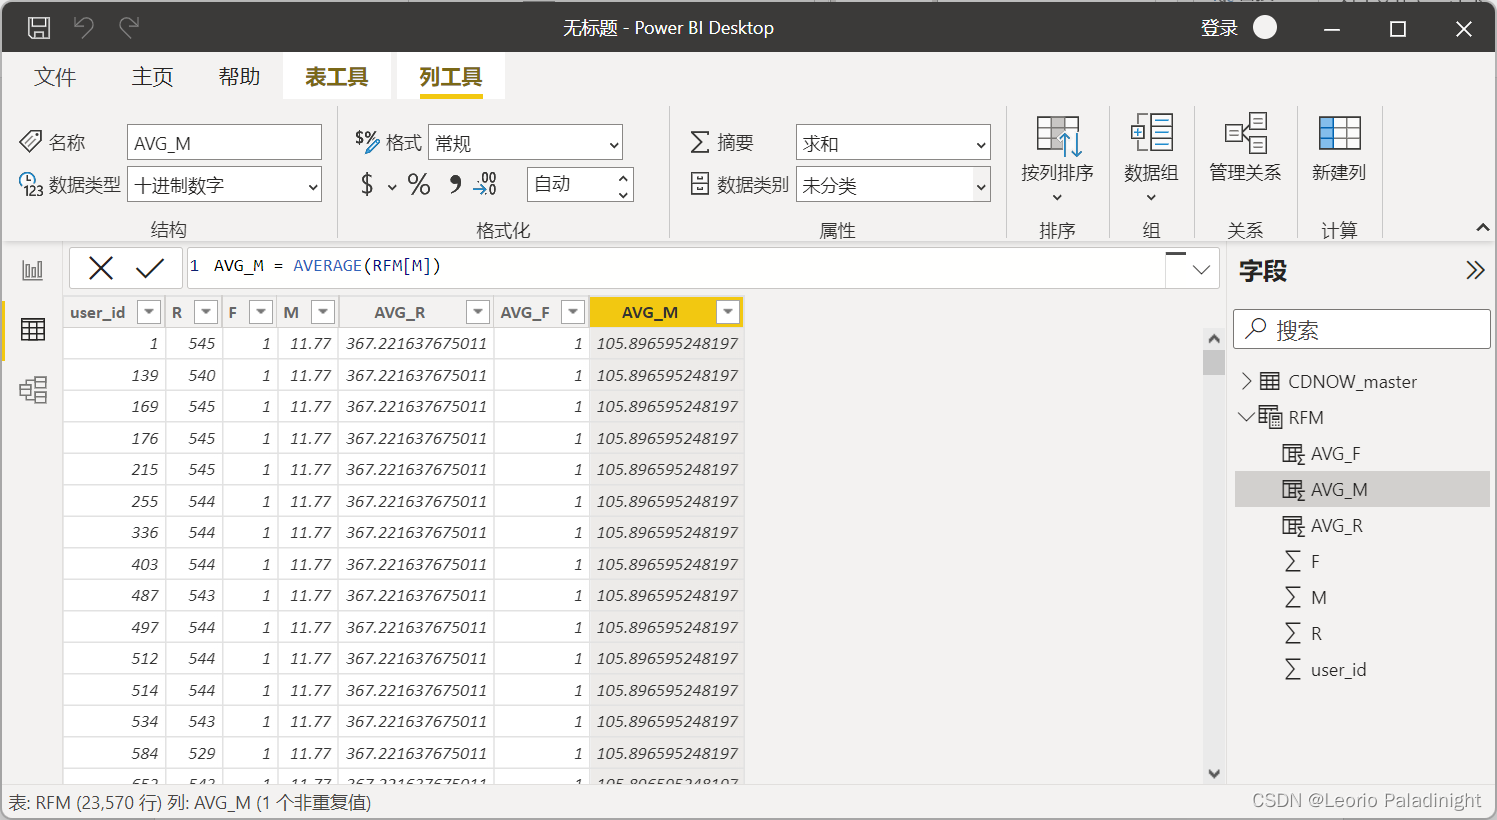
Task: Select the AVG_R column header
Action: [x=400, y=312]
